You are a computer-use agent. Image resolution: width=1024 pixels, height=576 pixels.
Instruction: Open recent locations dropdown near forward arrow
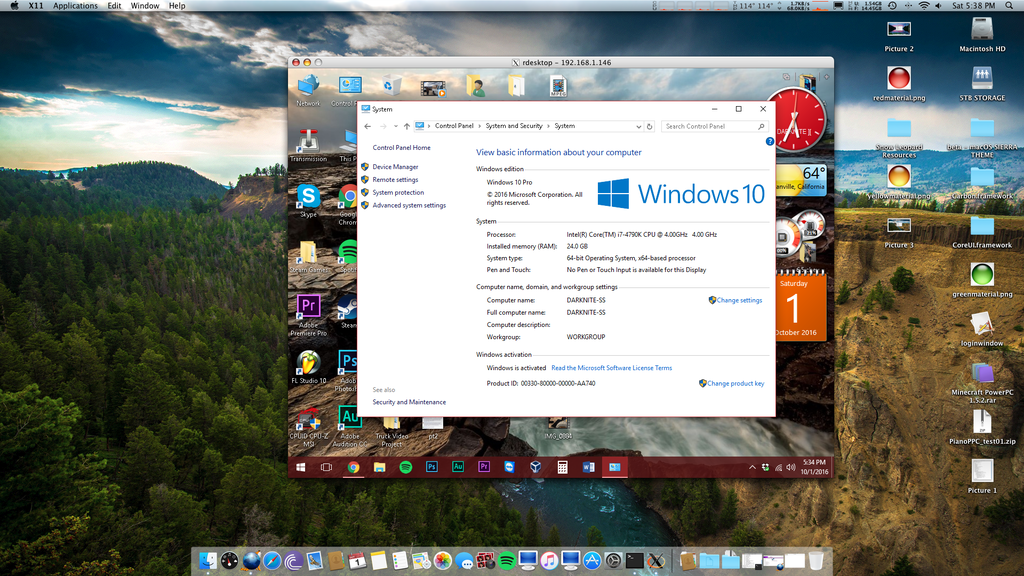tap(395, 126)
